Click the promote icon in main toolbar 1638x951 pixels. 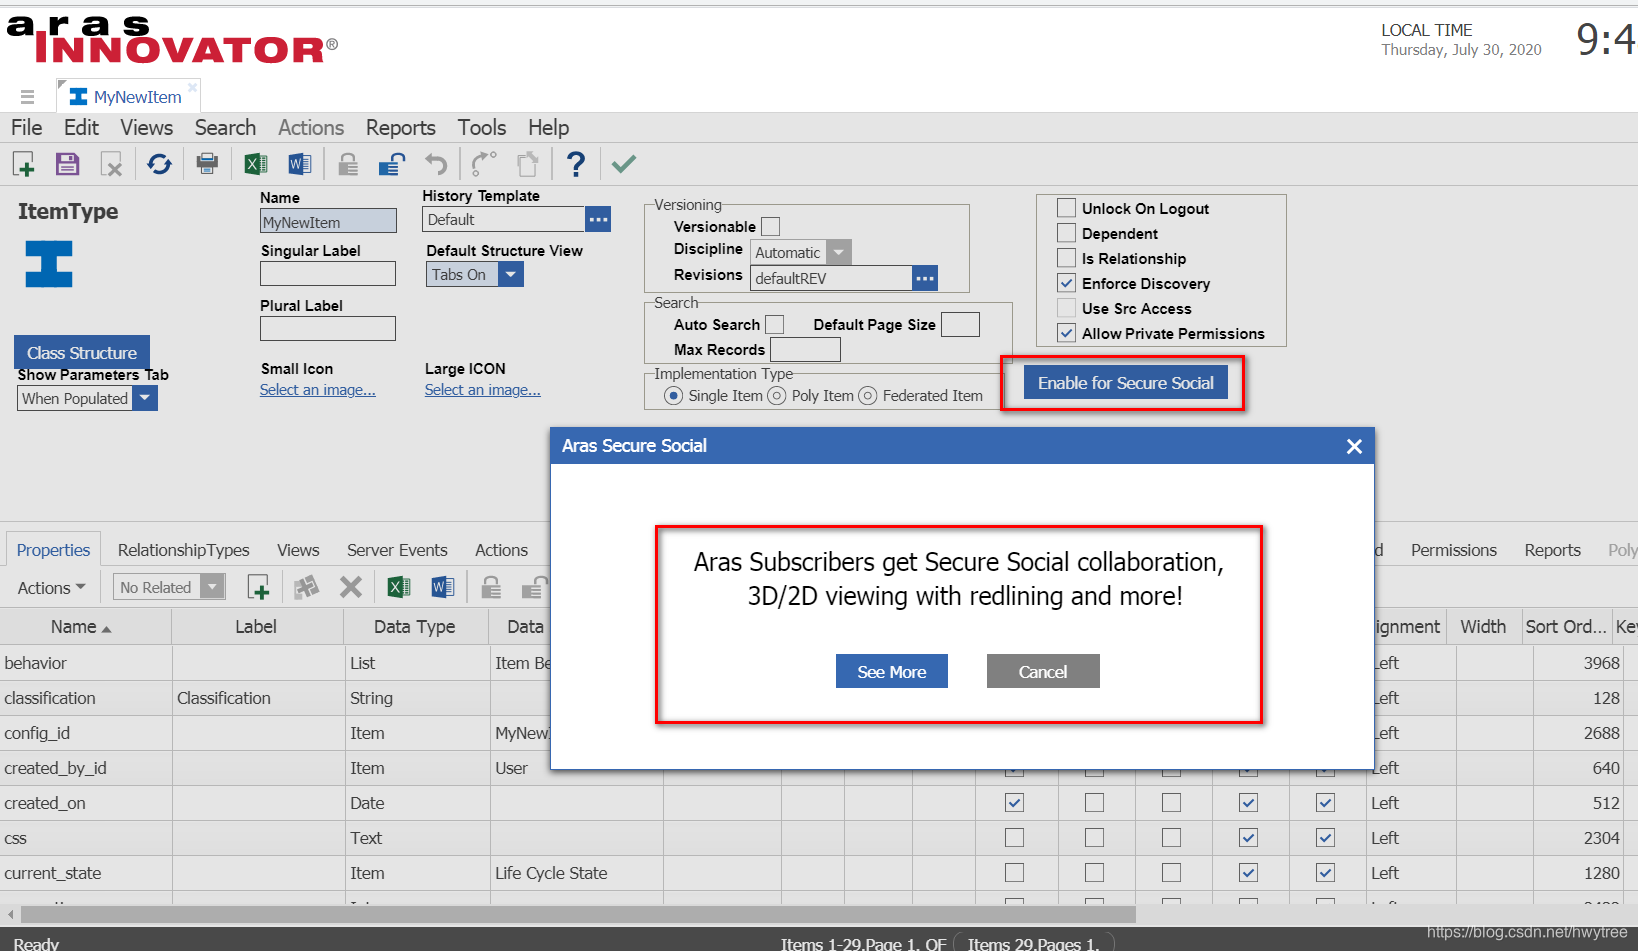pos(484,164)
